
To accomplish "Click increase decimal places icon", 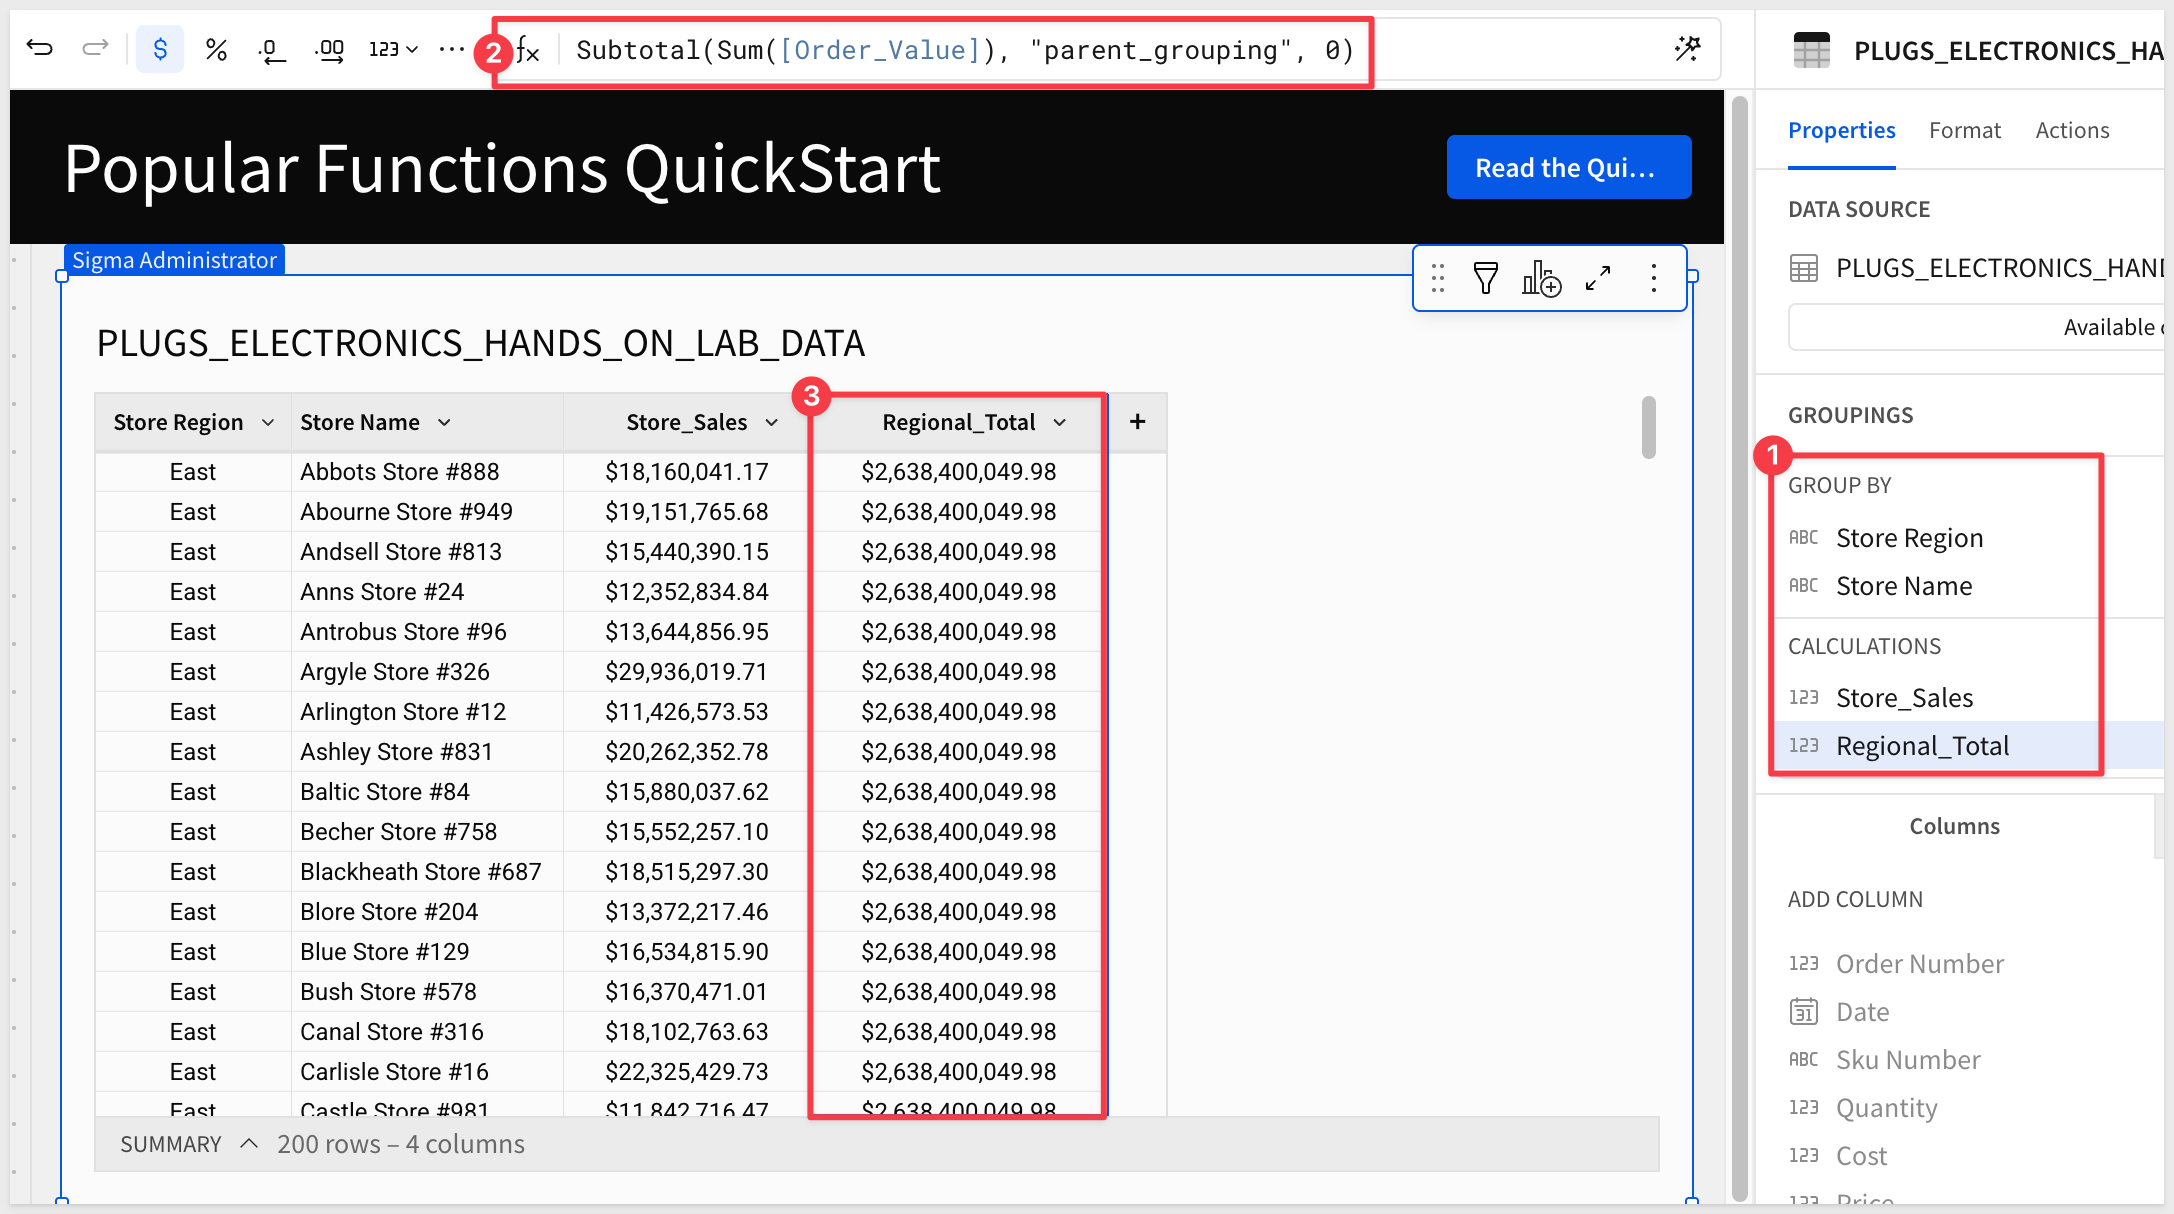I will (329, 49).
